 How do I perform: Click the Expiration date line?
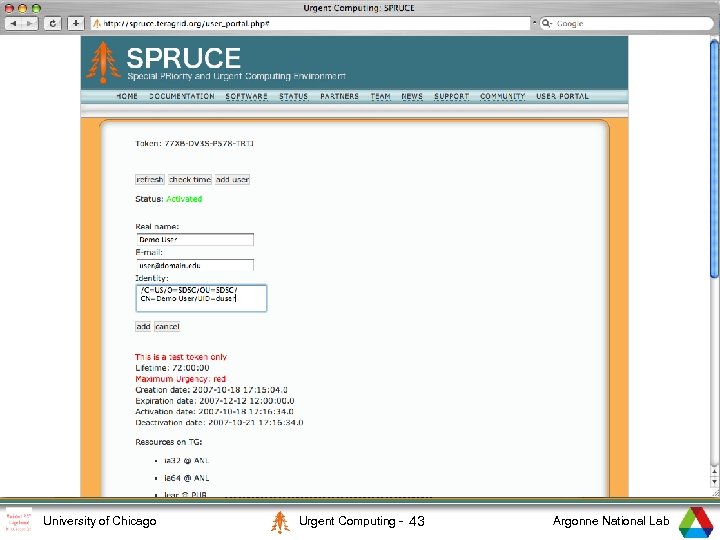pyautogui.click(x=215, y=401)
